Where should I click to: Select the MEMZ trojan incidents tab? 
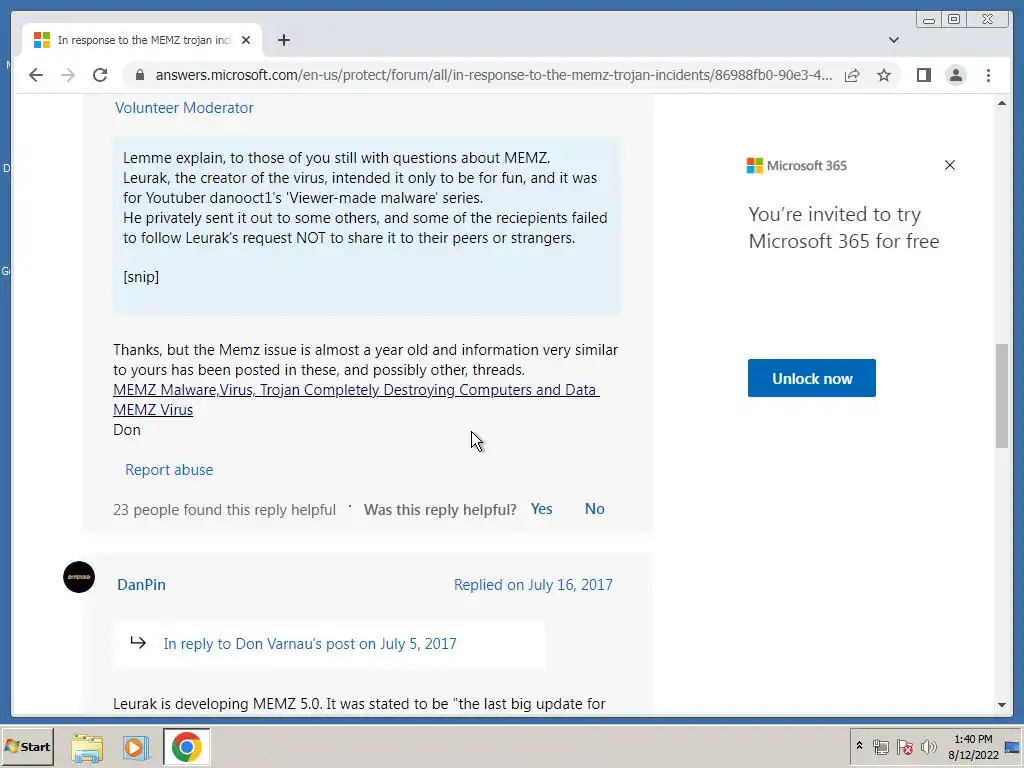140,40
